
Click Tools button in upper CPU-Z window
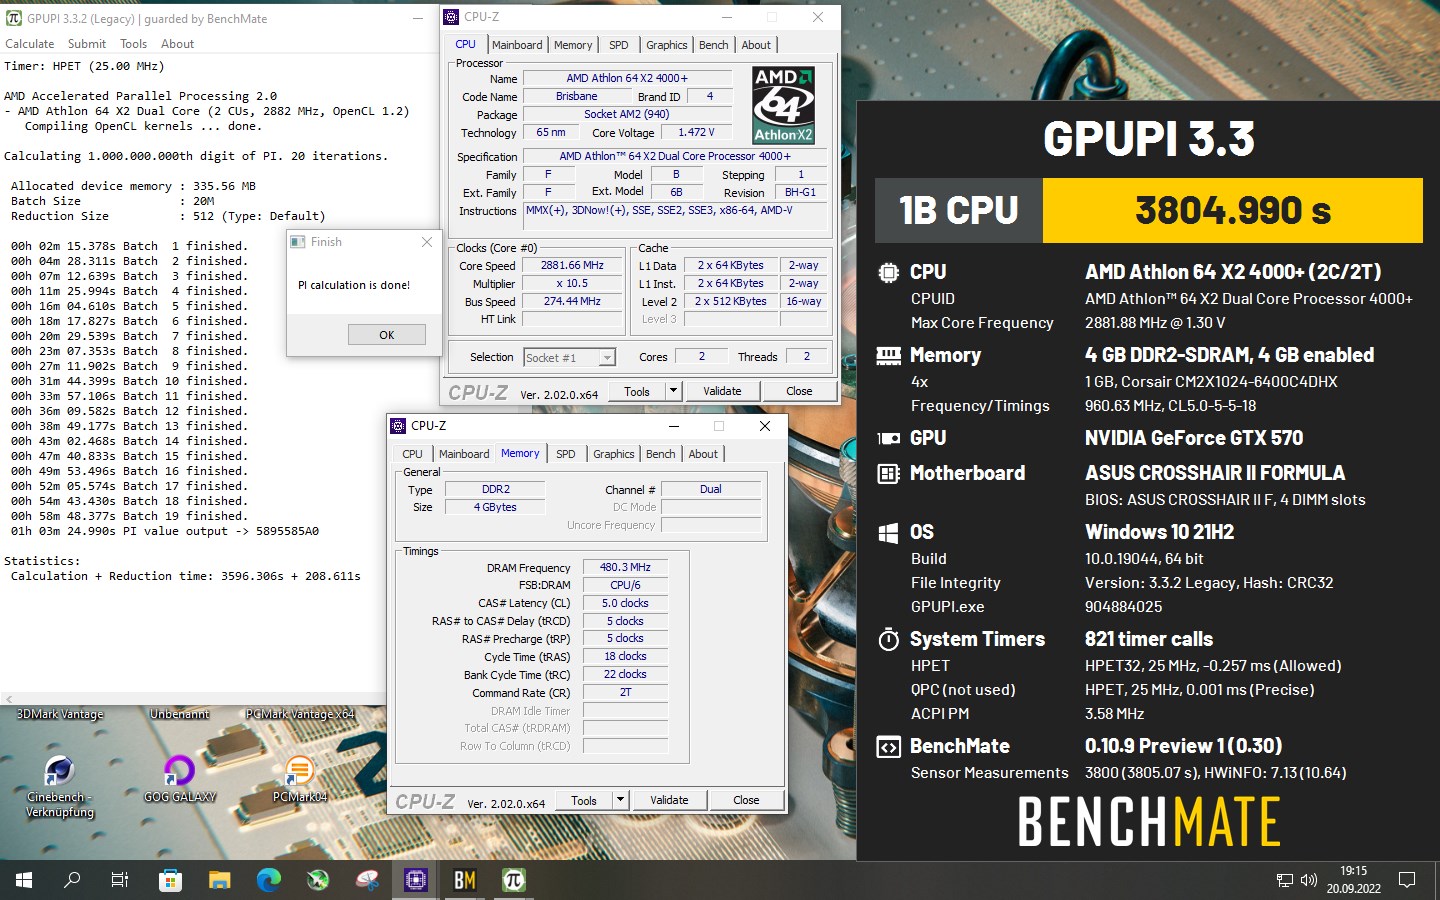pyautogui.click(x=637, y=391)
